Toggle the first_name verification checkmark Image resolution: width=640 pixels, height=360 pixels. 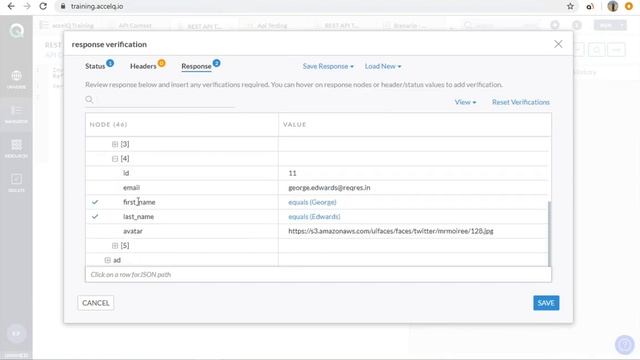pyautogui.click(x=95, y=202)
